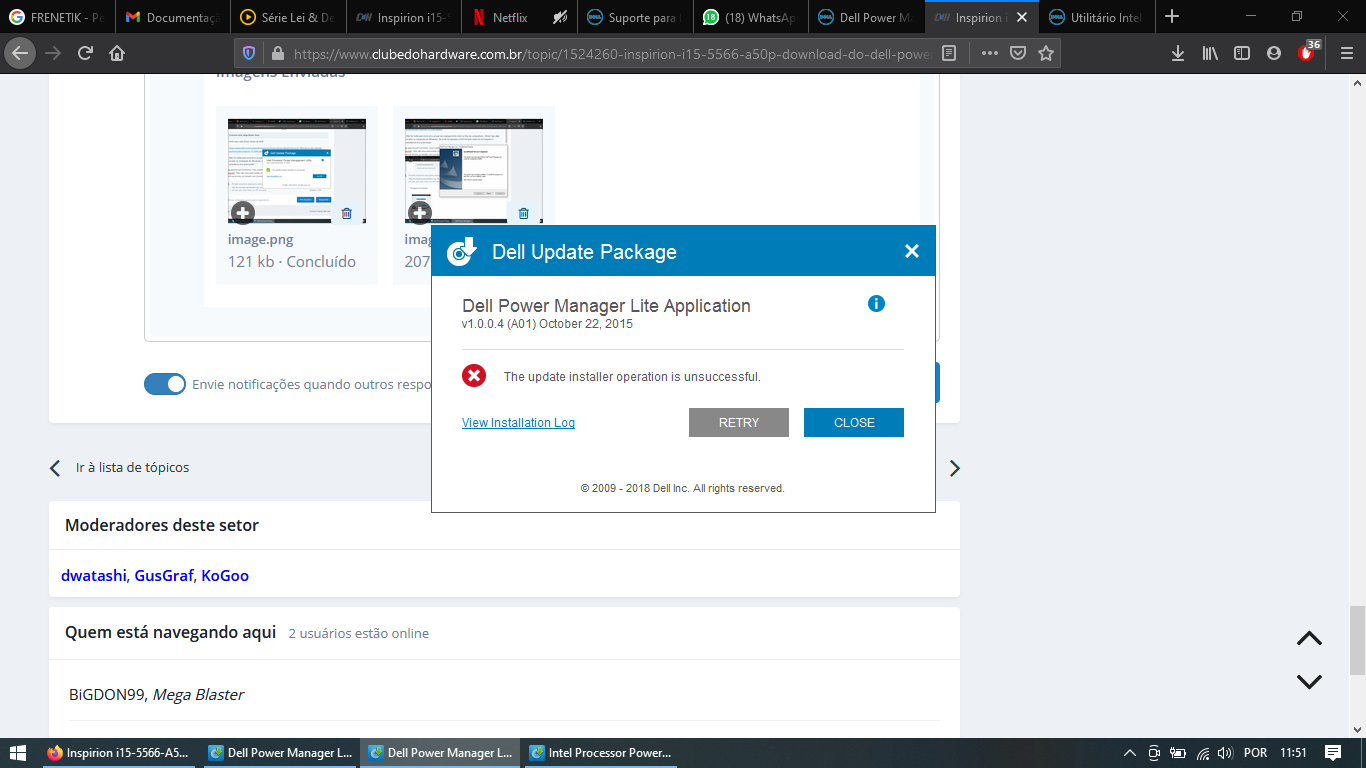Image resolution: width=1366 pixels, height=768 pixels.
Task: Toggle reader view for page
Action: (x=949, y=53)
